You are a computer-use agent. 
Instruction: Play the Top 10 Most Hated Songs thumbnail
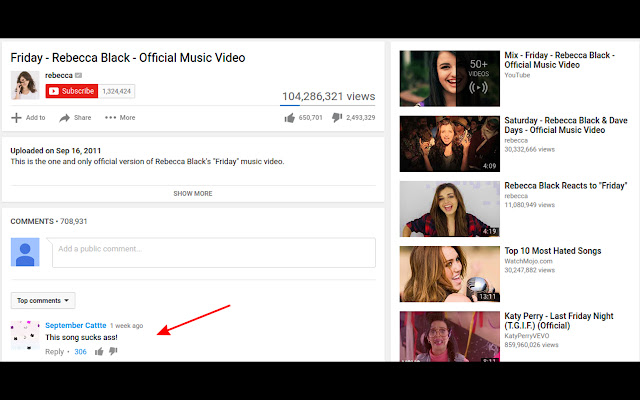[449, 274]
